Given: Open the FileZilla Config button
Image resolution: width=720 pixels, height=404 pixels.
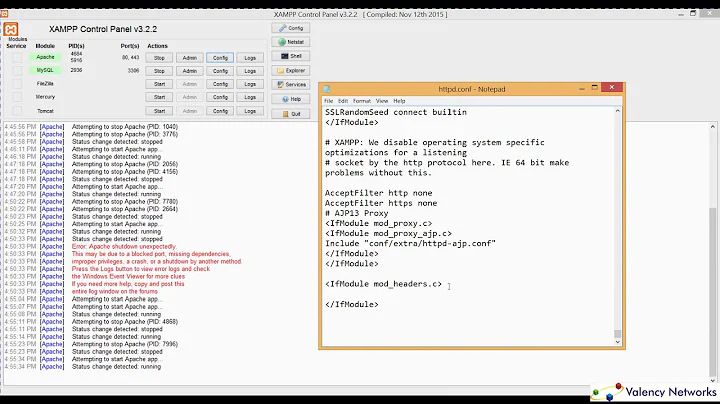Looking at the screenshot, I should [220, 84].
